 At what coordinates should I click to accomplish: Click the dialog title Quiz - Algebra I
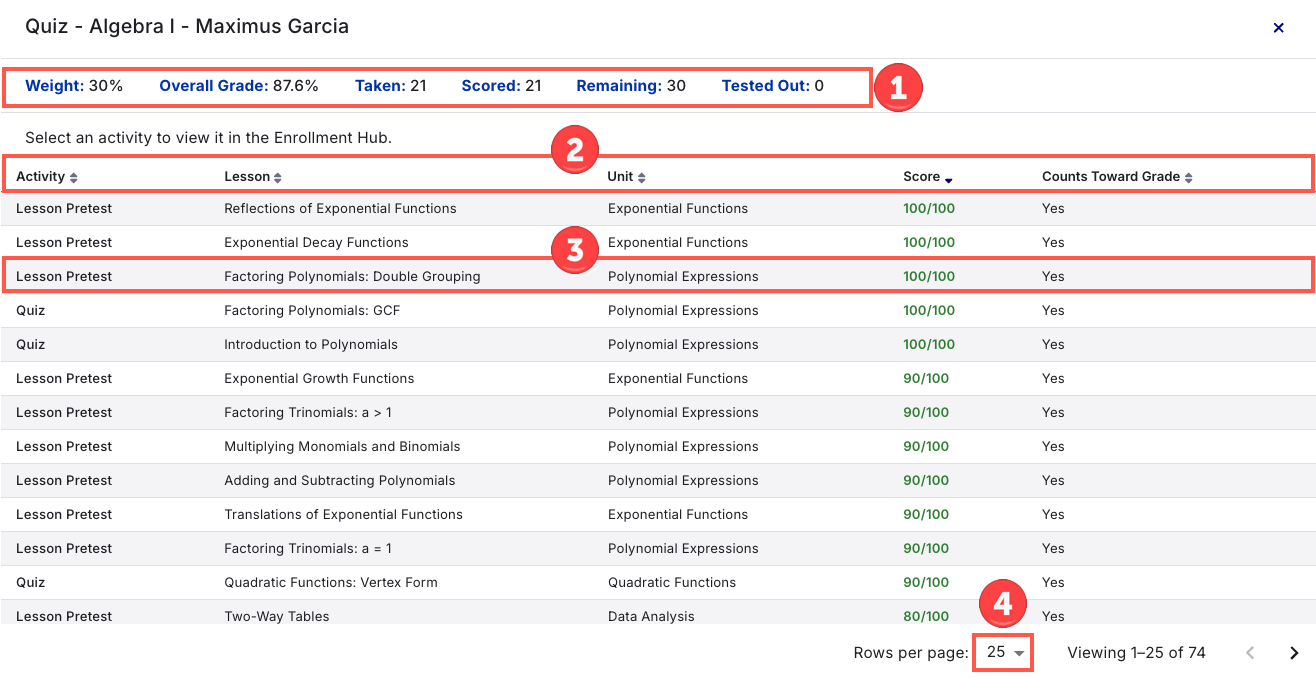pyautogui.click(x=187, y=27)
